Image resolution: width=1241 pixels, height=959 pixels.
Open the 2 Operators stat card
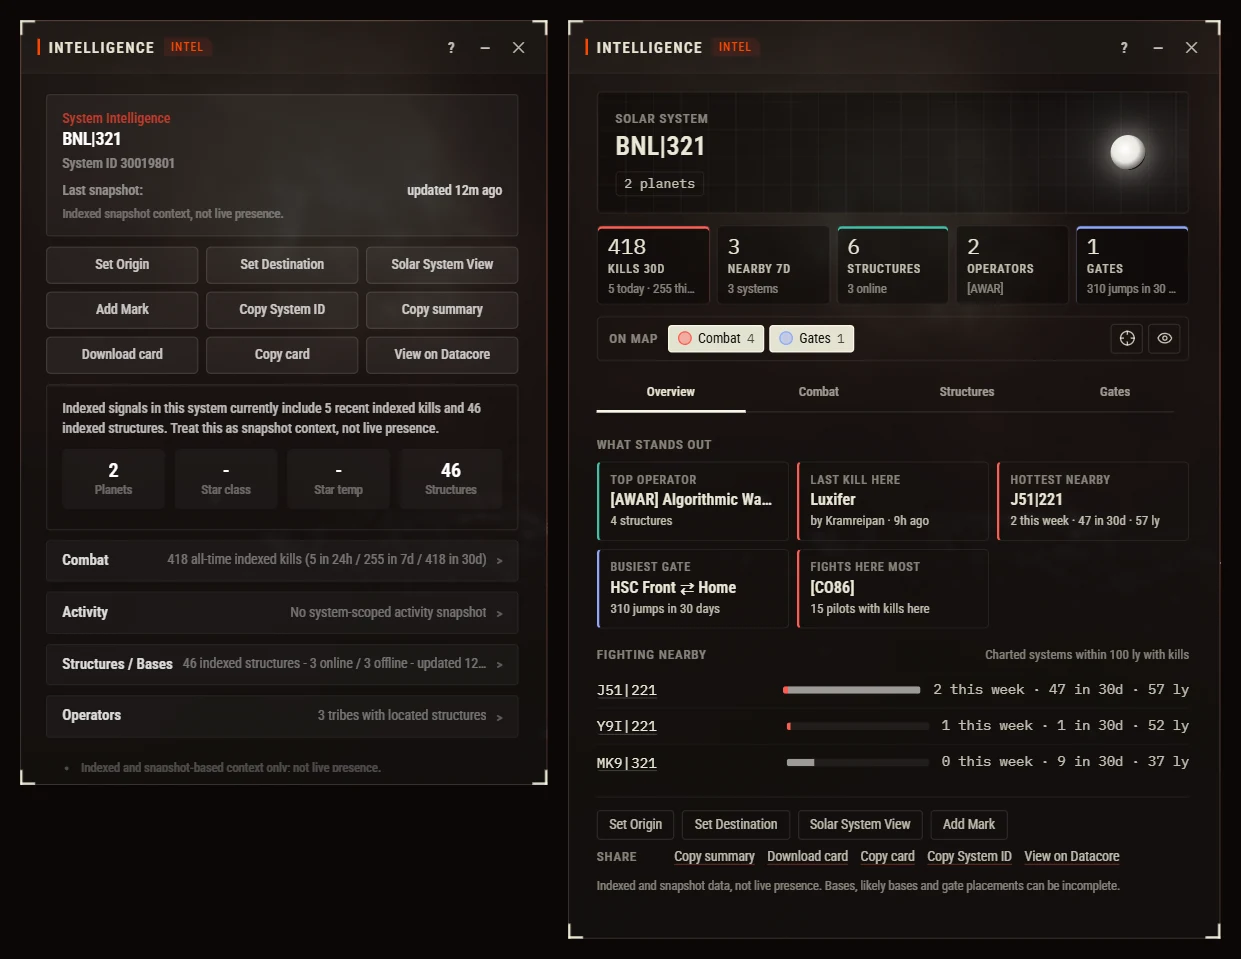click(1013, 265)
